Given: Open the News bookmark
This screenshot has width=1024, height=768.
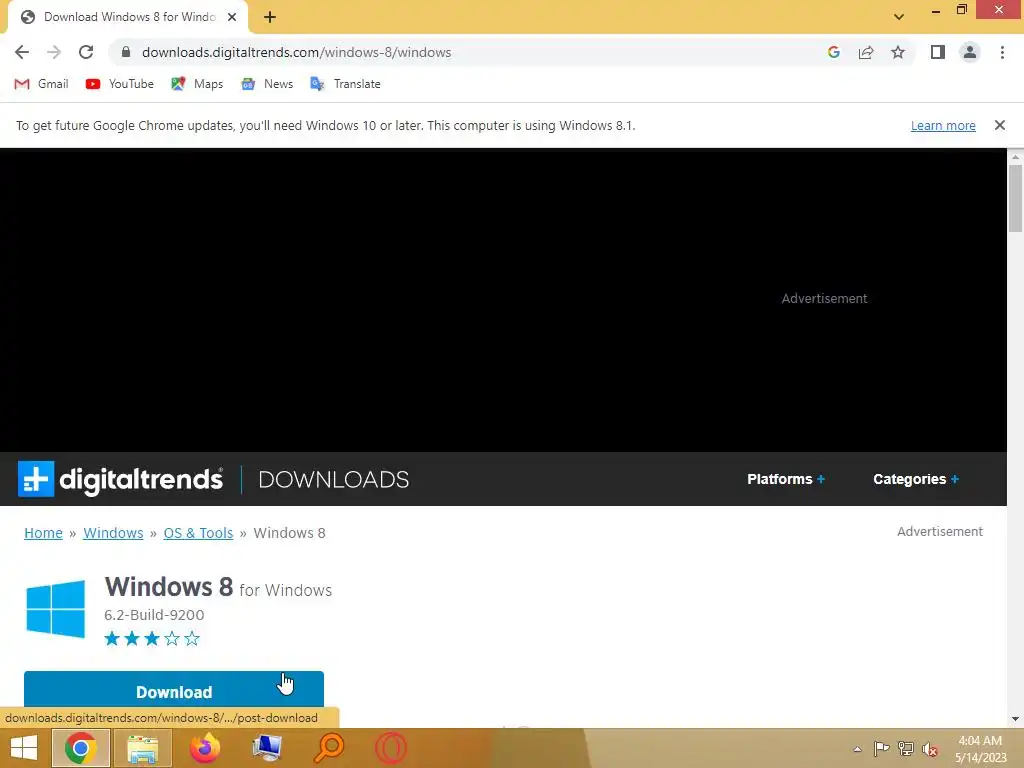Looking at the screenshot, I should (267, 84).
